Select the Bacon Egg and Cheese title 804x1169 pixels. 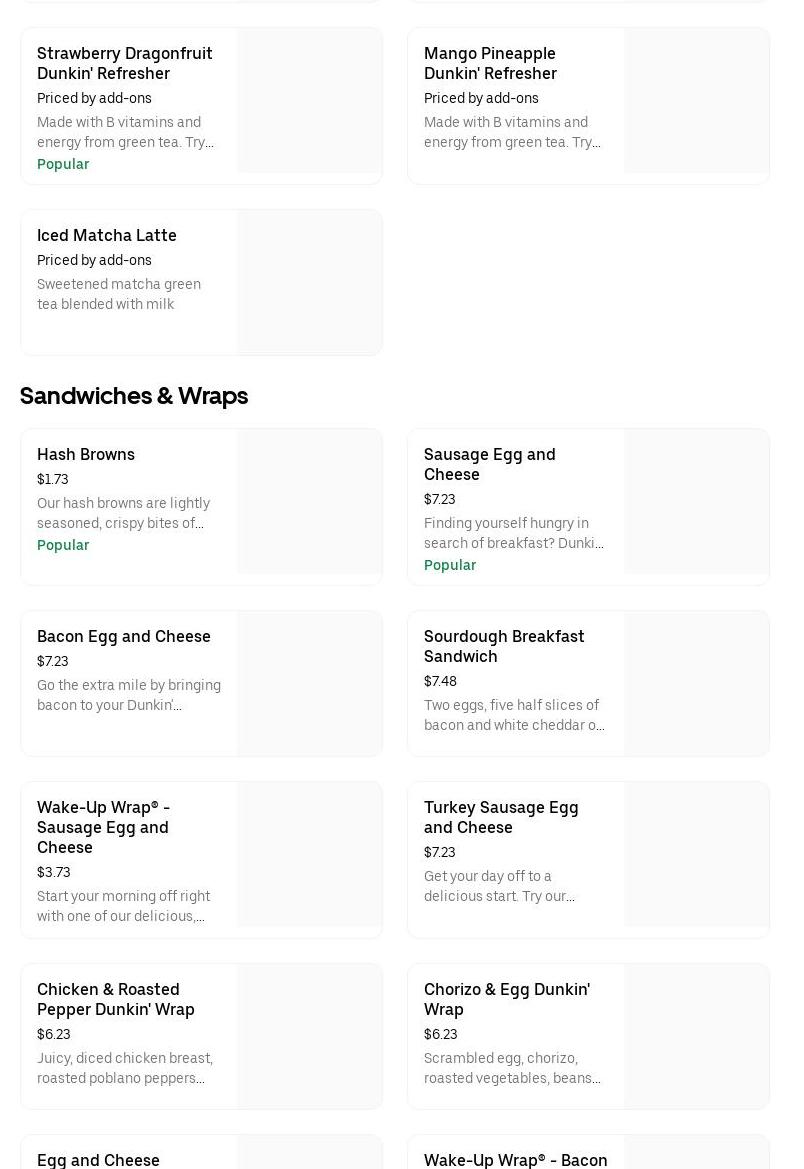124,636
